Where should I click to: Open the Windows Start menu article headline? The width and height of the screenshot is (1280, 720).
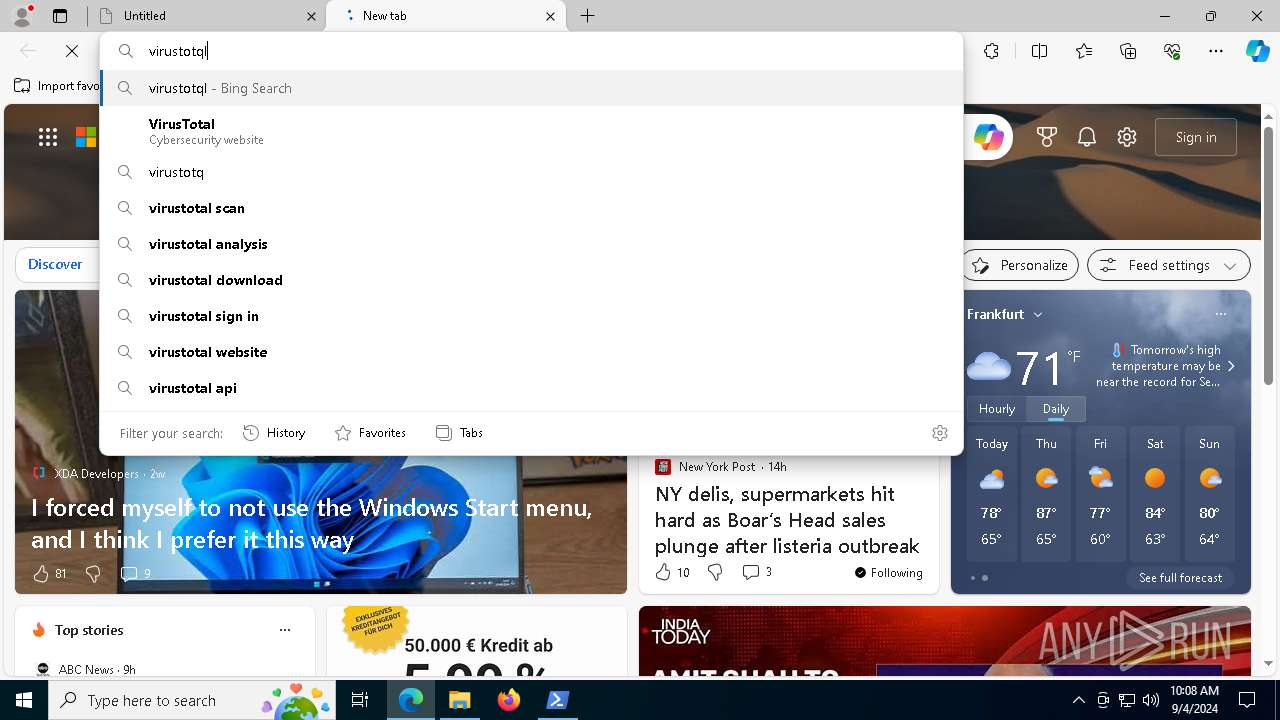pyautogui.click(x=311, y=523)
